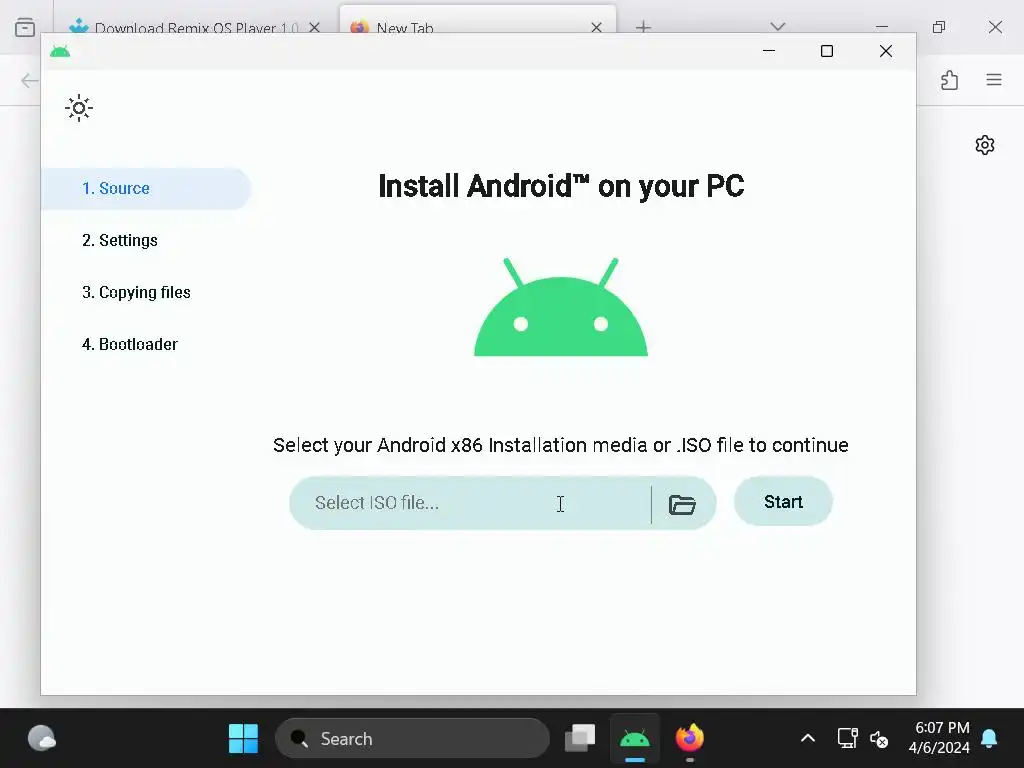Close the Android installer window

(886, 51)
